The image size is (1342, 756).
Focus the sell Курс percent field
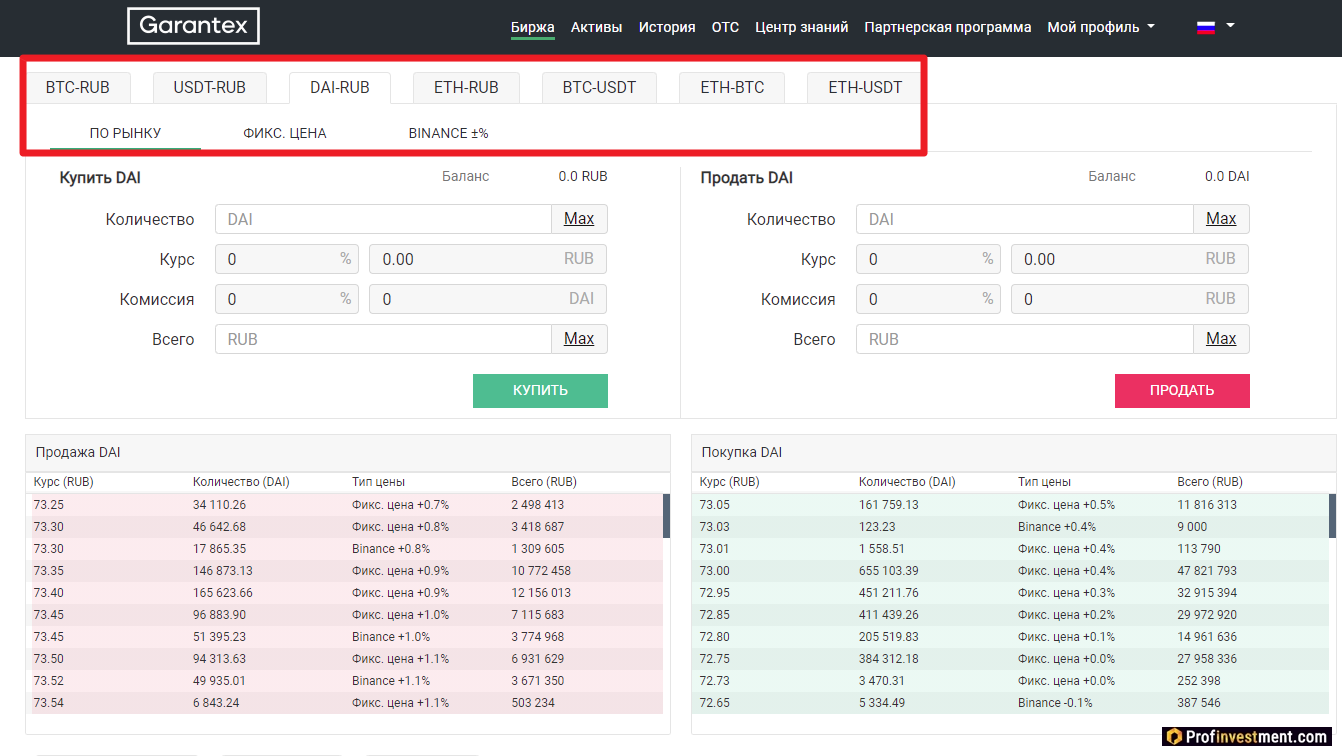pyautogui.click(x=928, y=259)
